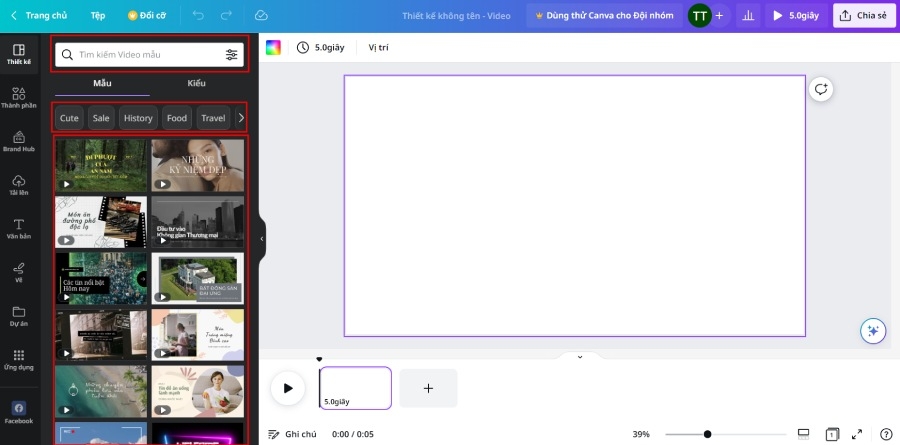This screenshot has height=445, width=900.
Task: Select the History category chip
Action: point(138,118)
